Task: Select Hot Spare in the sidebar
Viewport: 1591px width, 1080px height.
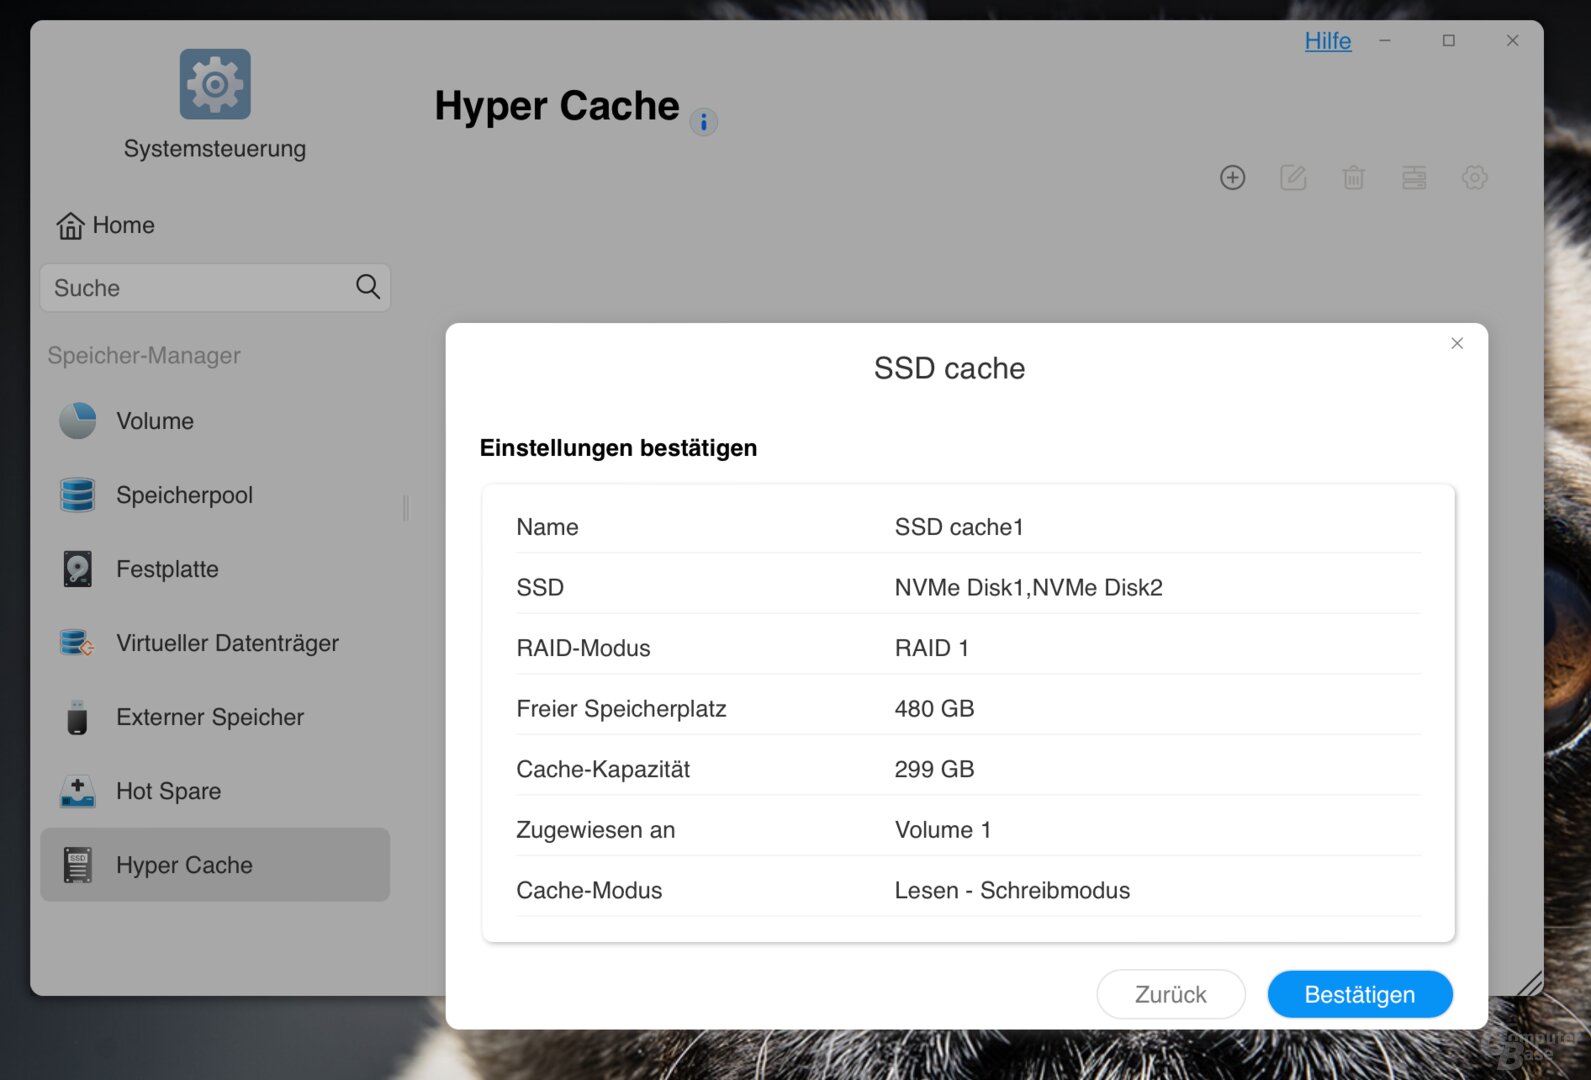Action: tap(168, 791)
